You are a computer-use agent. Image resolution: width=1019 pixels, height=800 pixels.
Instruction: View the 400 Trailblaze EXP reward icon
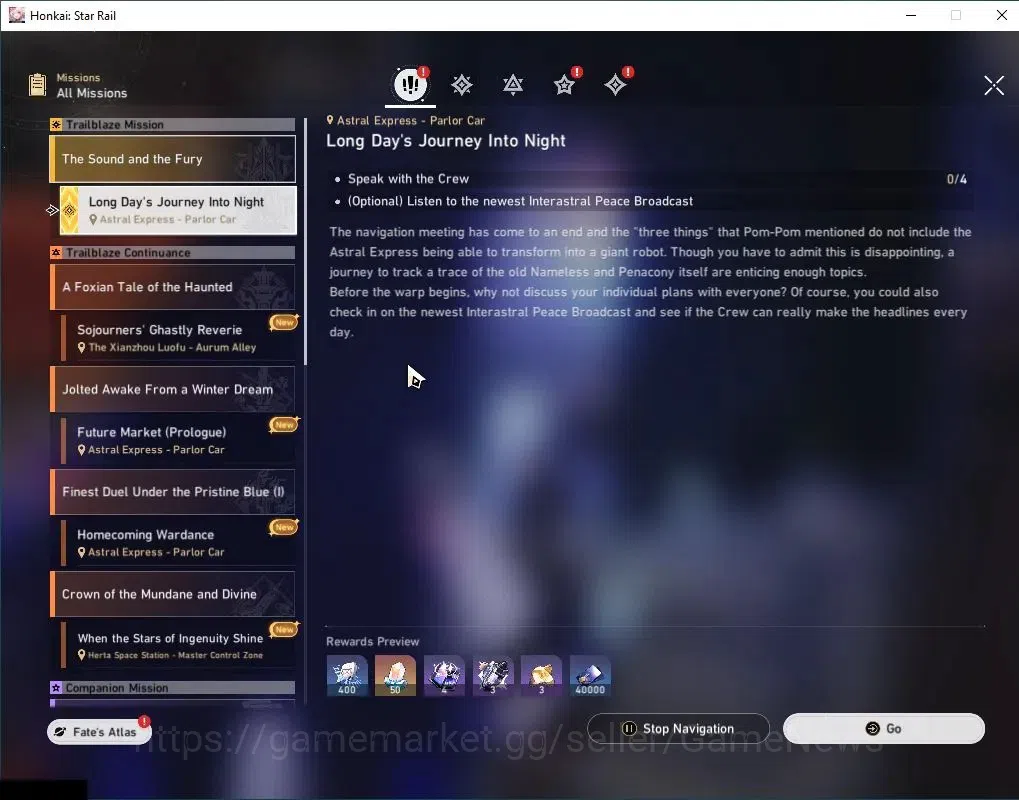tap(346, 676)
